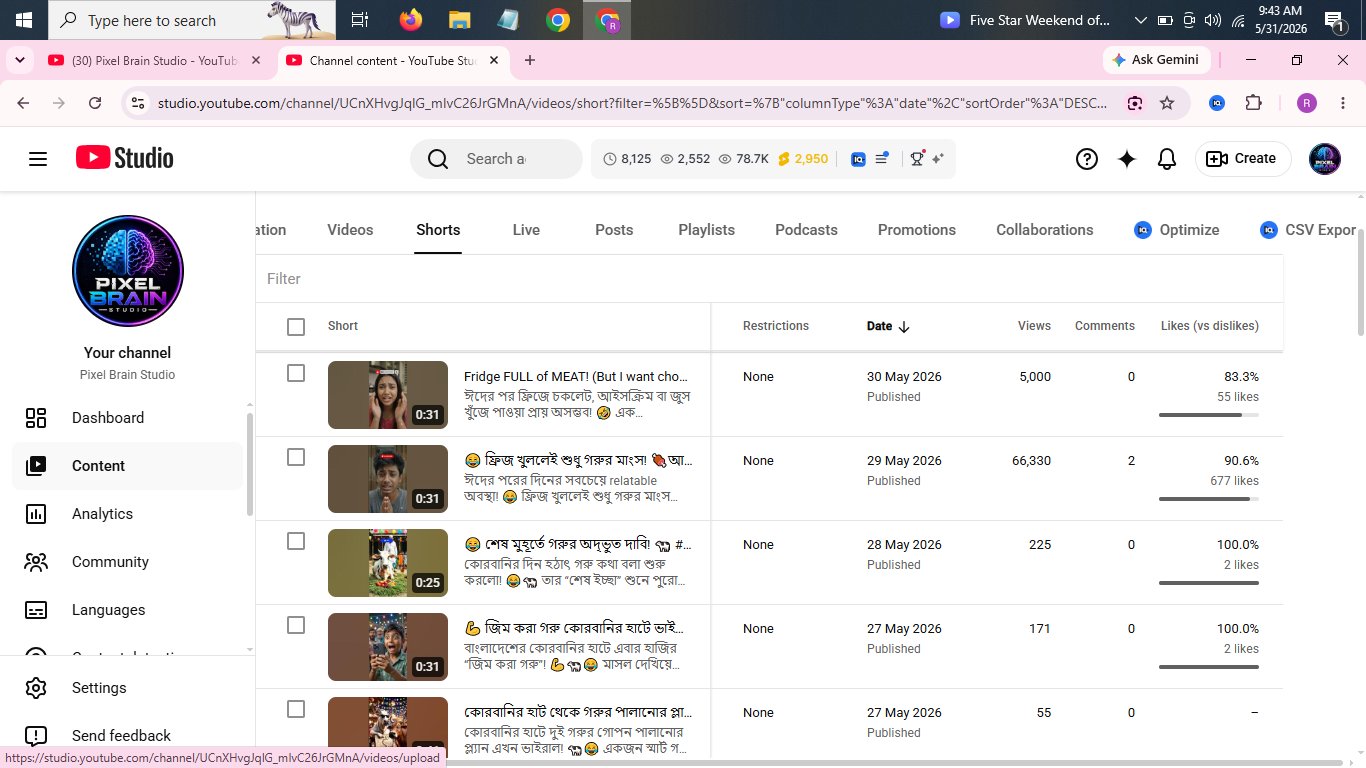Click the vidIQ extension icon in the browser toolbar
Image resolution: width=1366 pixels, height=768 pixels.
click(1217, 103)
